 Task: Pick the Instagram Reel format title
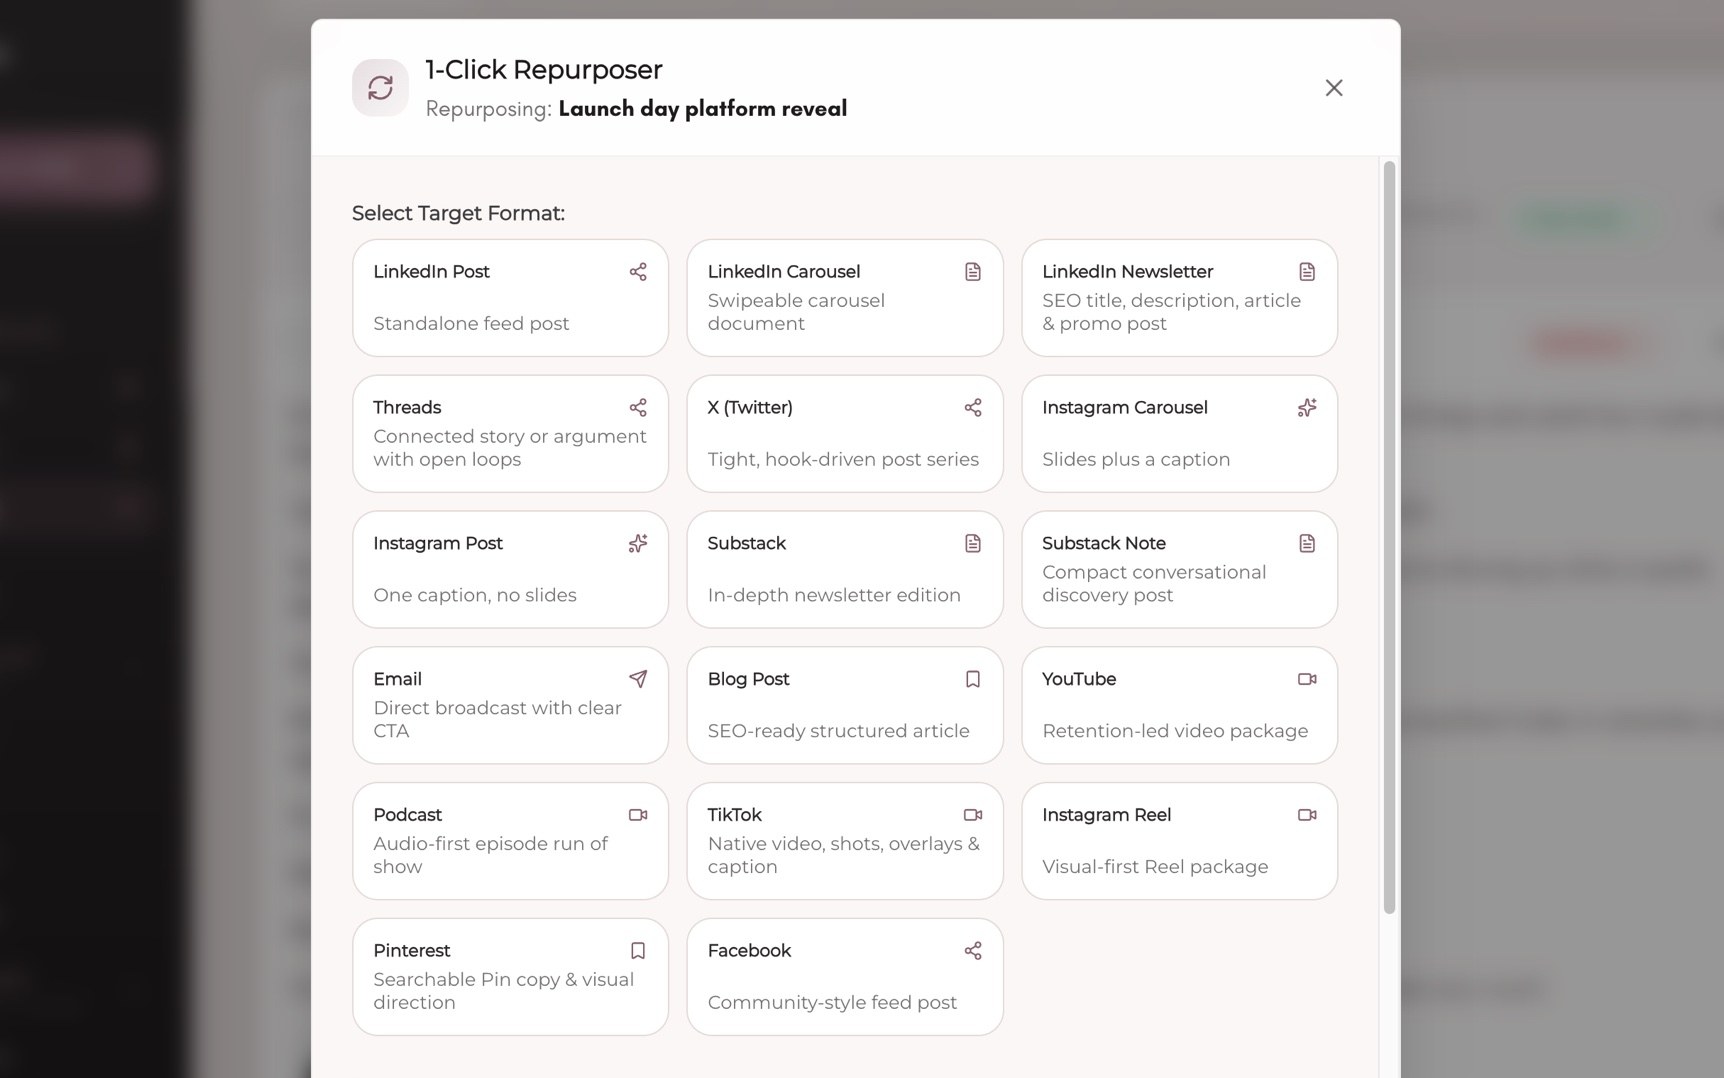(1107, 815)
